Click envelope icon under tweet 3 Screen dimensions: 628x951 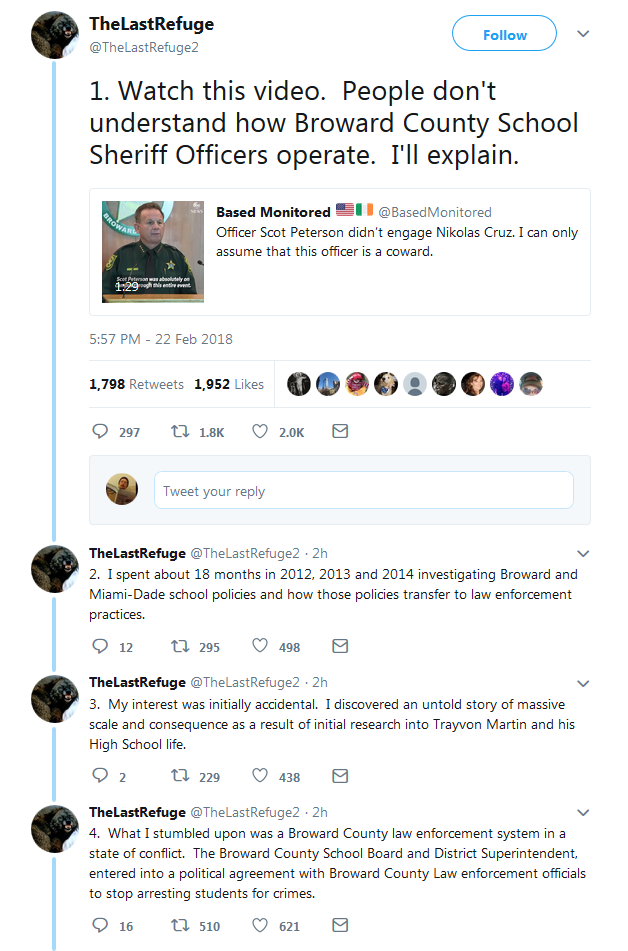(x=340, y=776)
